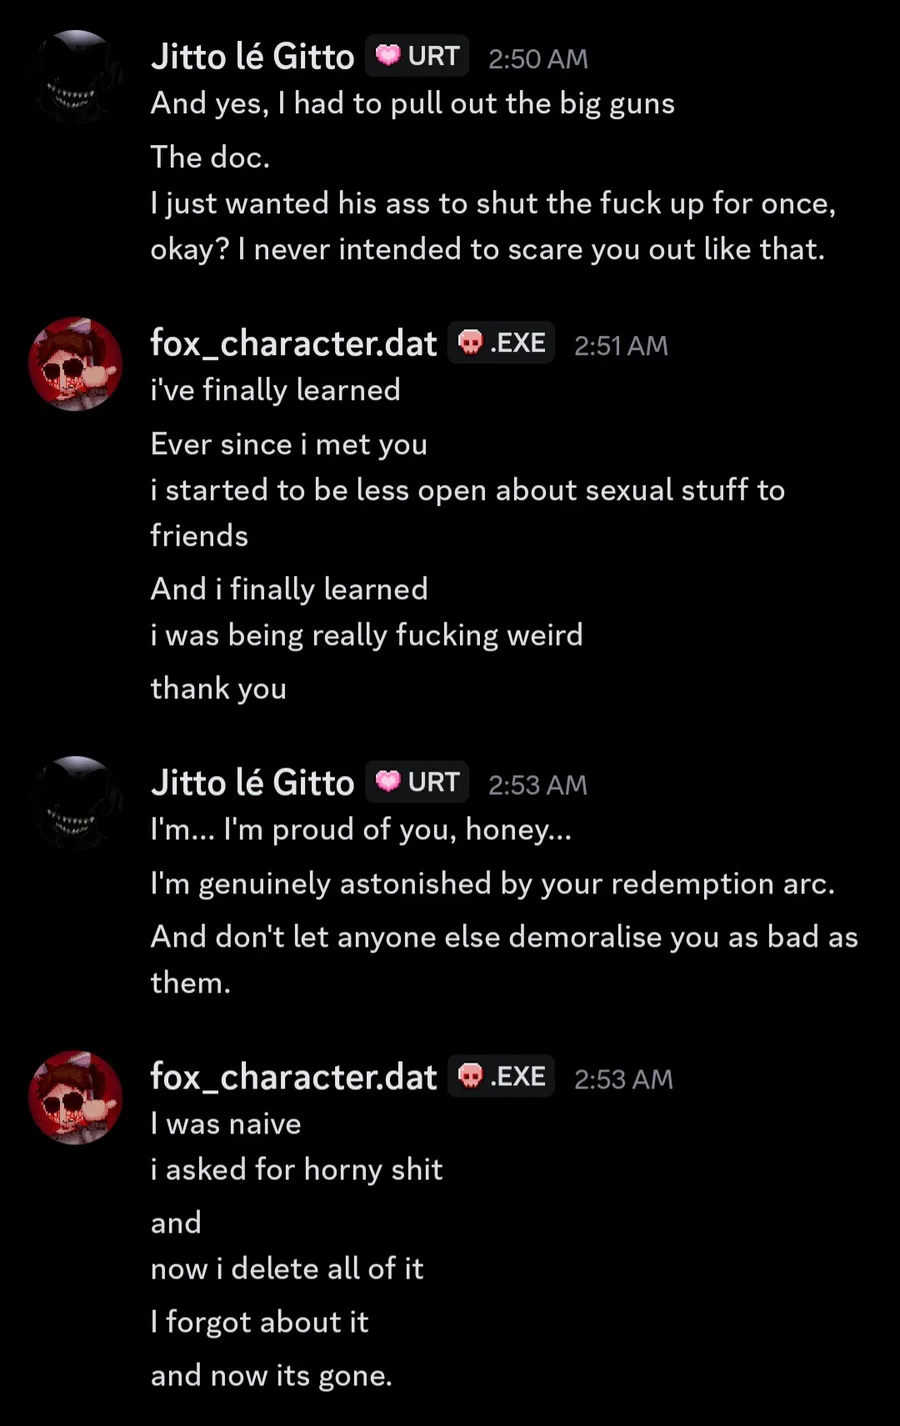Open fox_character.dat's avatar next to "I was naive"
This screenshot has width=900, height=1426.
[x=76, y=1097]
